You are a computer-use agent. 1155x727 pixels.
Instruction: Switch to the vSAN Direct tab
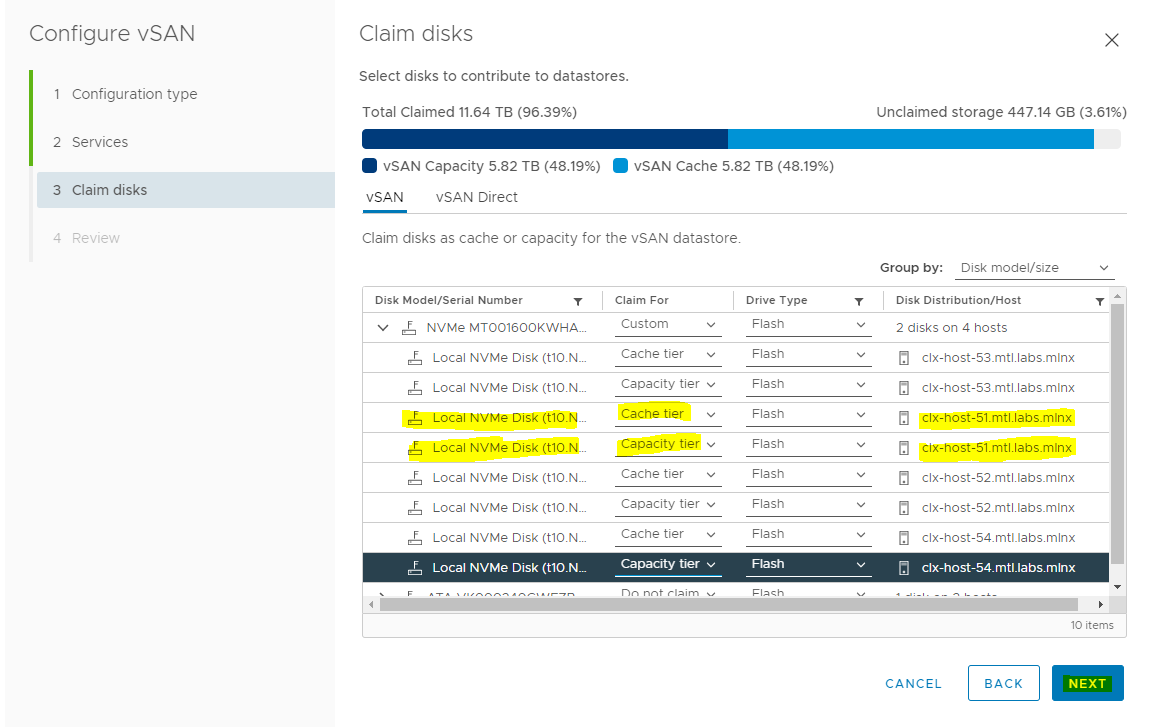coord(477,197)
